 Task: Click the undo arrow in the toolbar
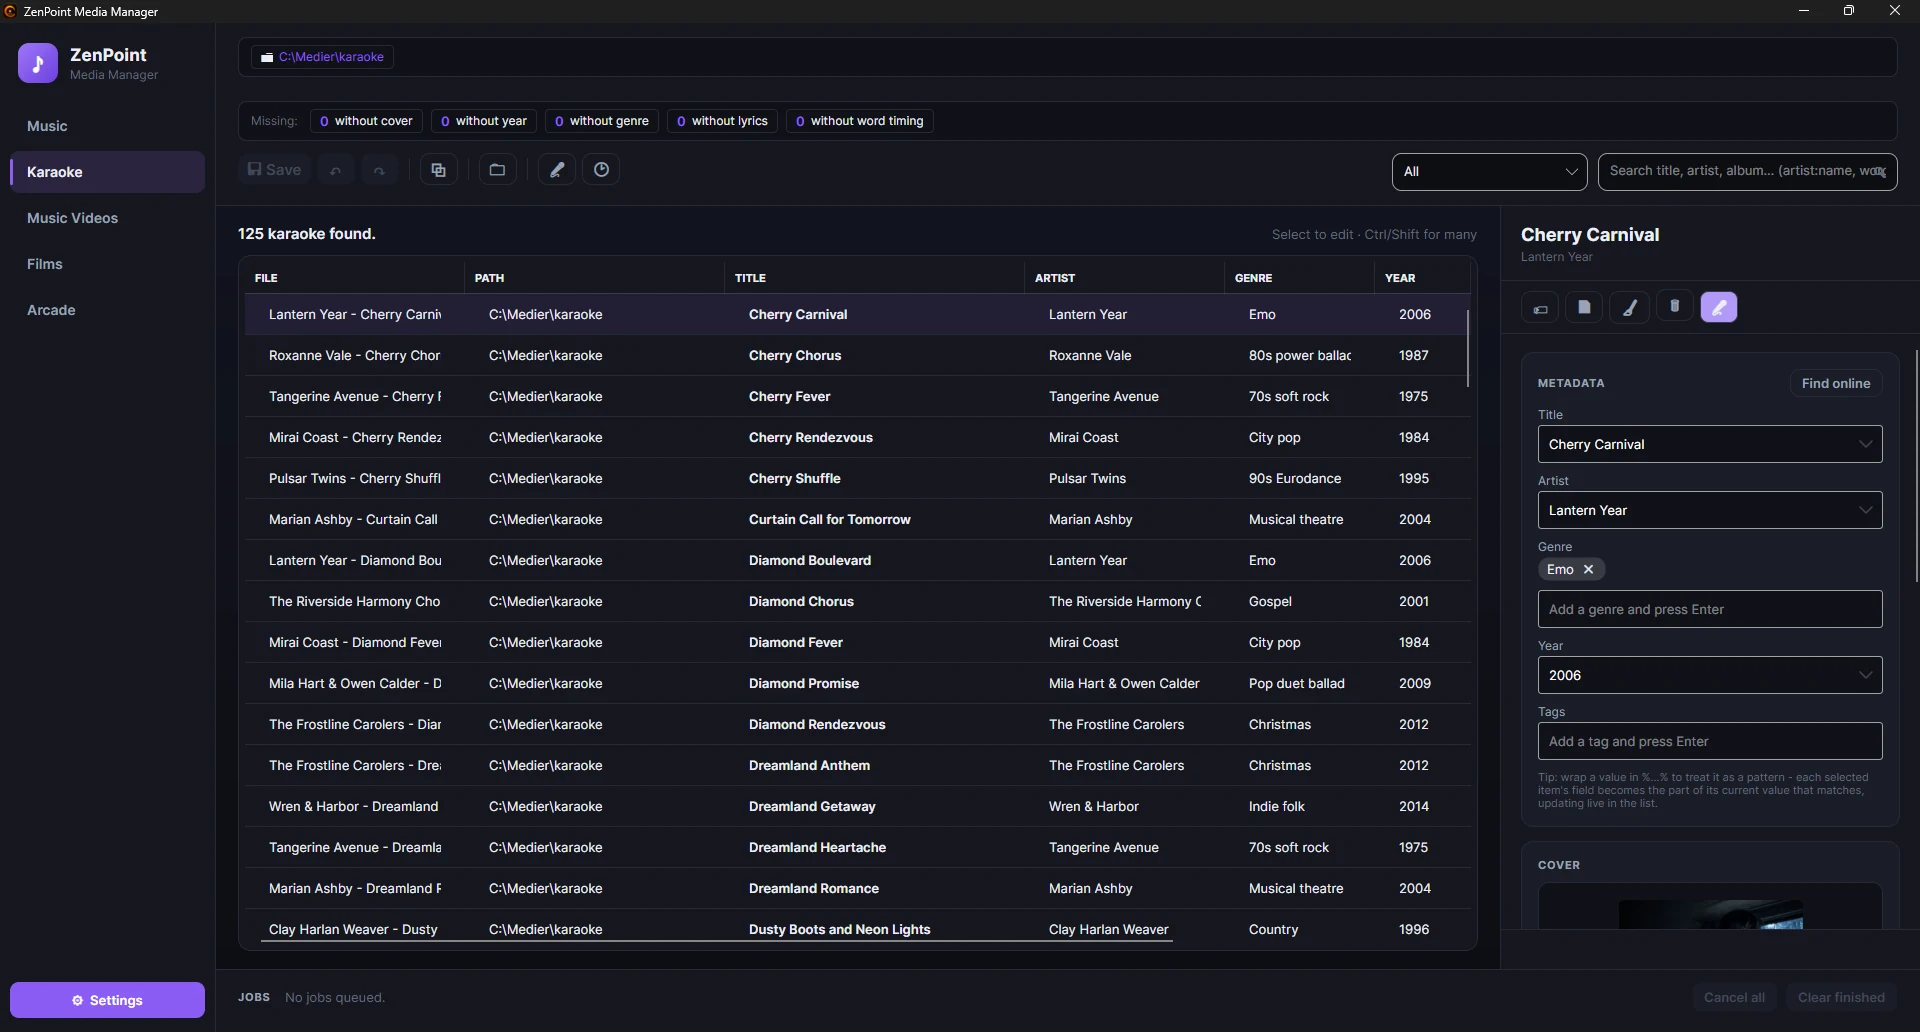click(x=336, y=170)
